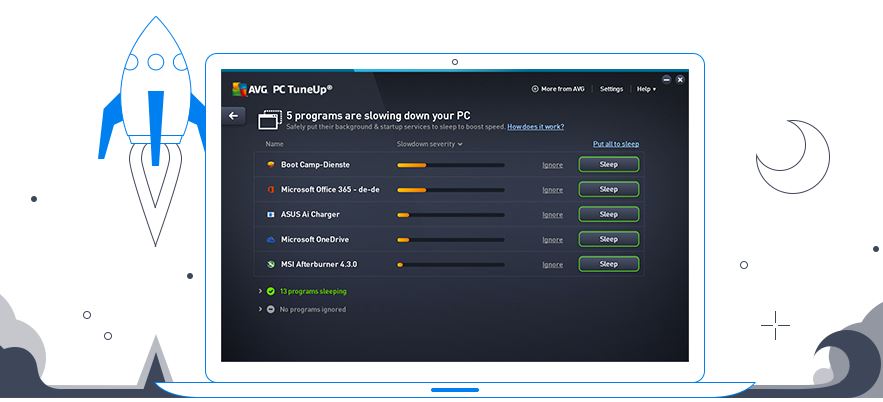Click No programs ignored label

[313, 310]
